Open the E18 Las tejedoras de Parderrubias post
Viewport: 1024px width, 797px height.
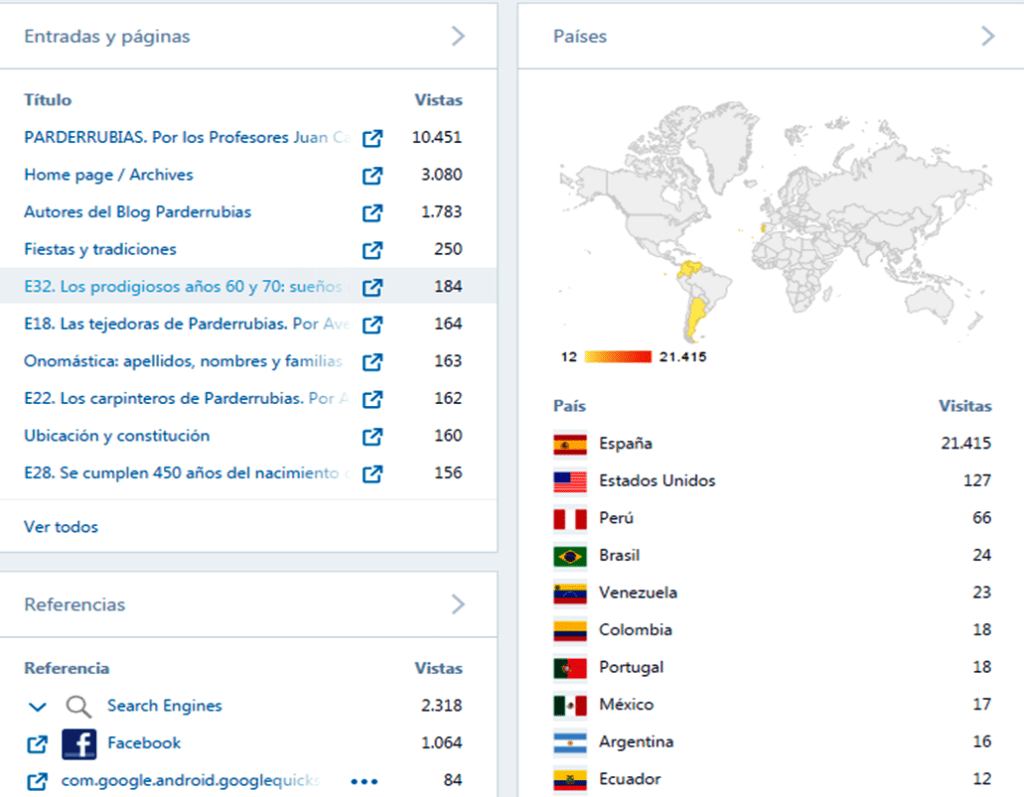pos(185,324)
